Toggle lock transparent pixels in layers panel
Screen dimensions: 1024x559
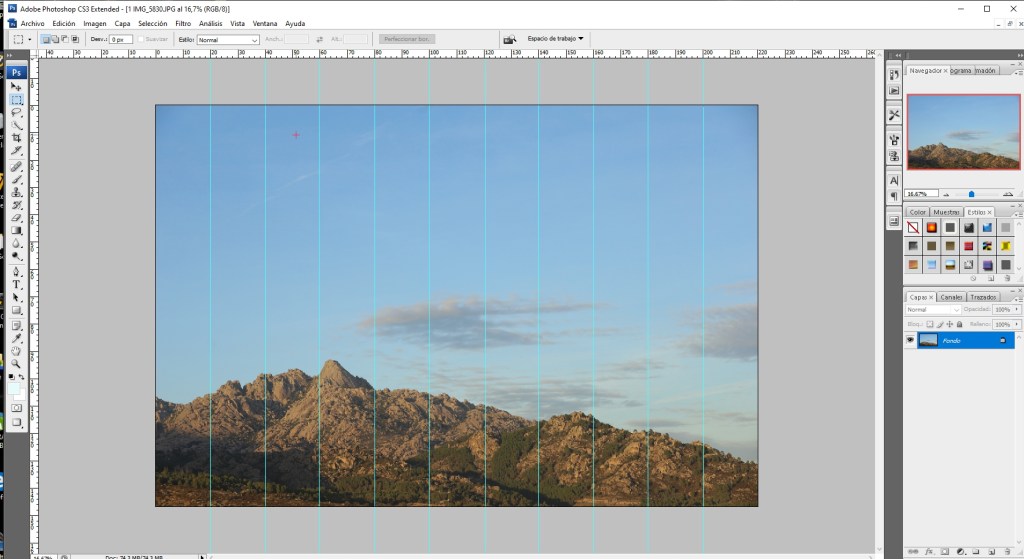tap(929, 324)
